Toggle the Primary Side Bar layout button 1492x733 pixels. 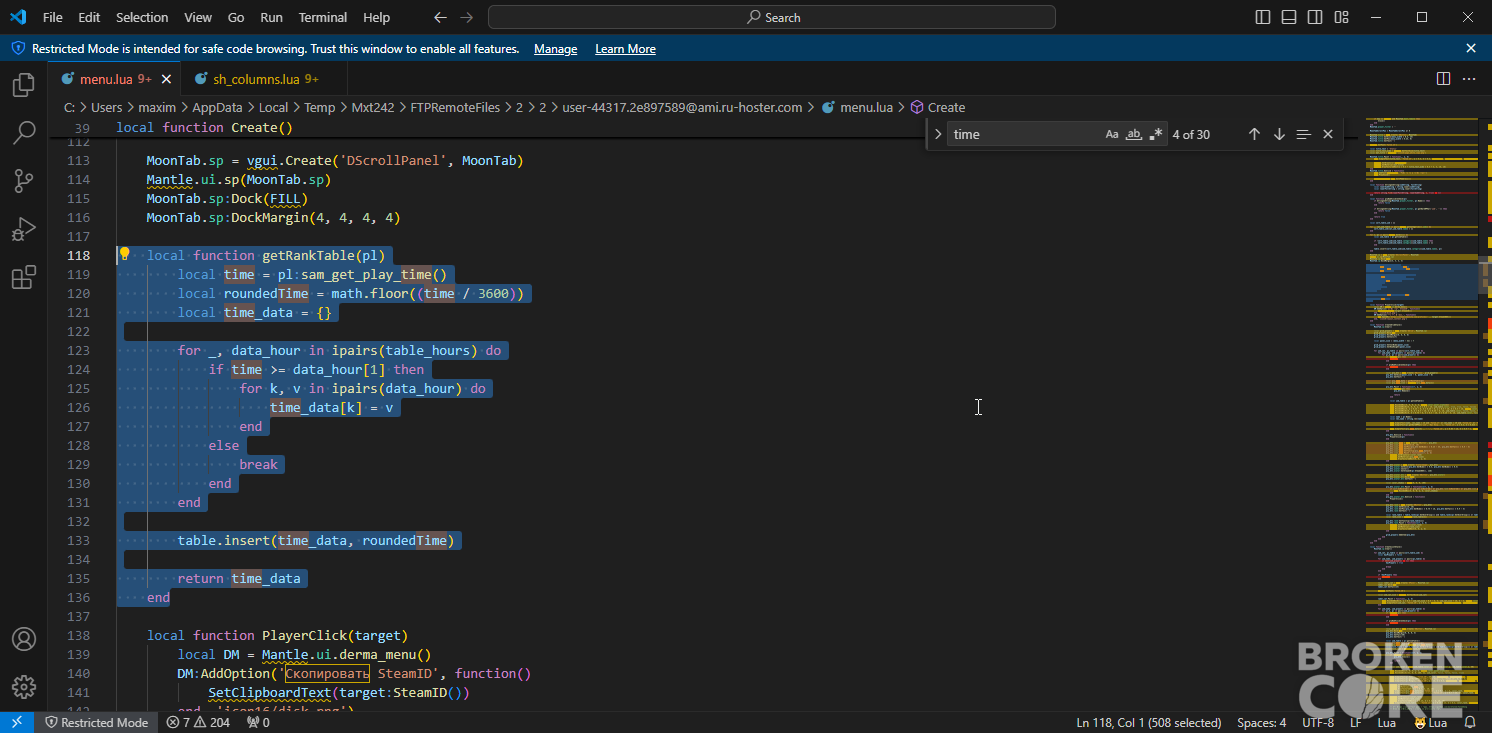tap(1263, 17)
